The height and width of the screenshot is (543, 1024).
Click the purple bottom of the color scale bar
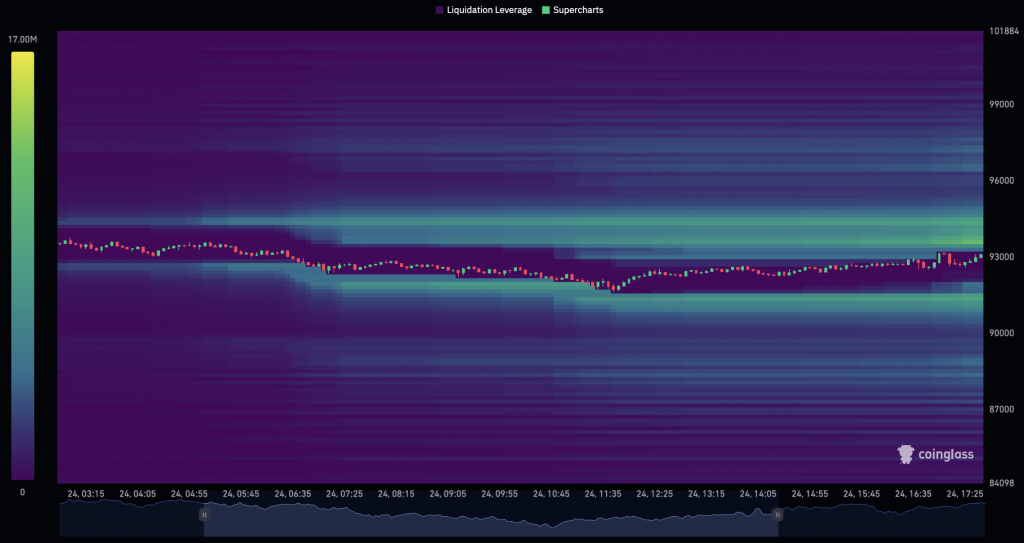(23, 470)
